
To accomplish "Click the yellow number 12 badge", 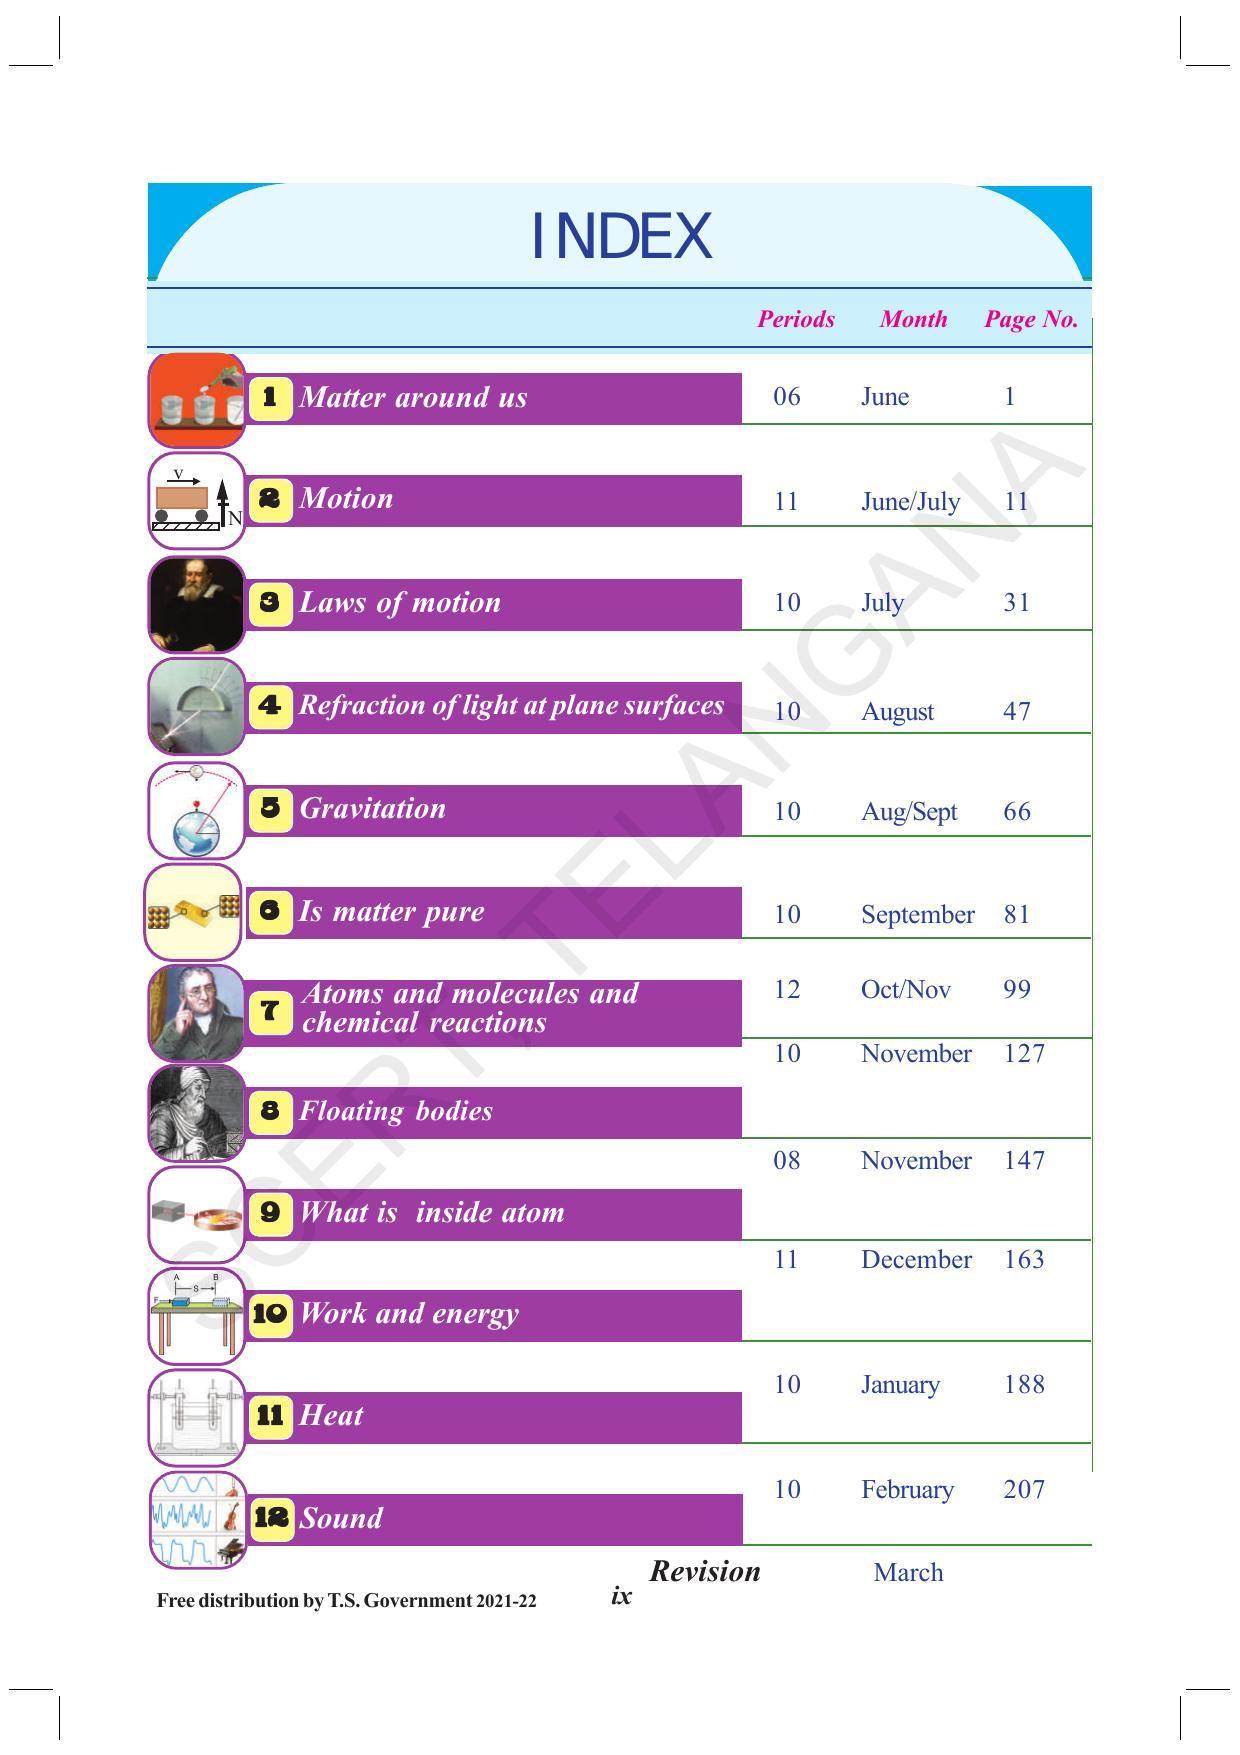I will (271, 1518).
